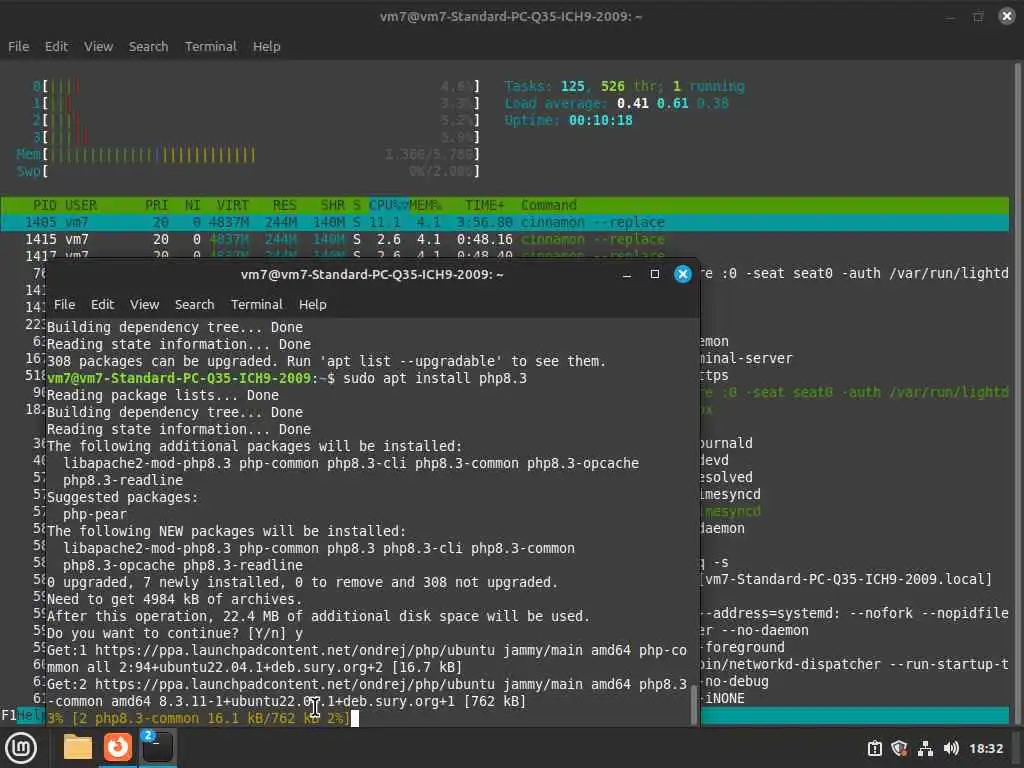Minimize the front terminal window
Image resolution: width=1024 pixels, height=768 pixels.
click(627, 274)
